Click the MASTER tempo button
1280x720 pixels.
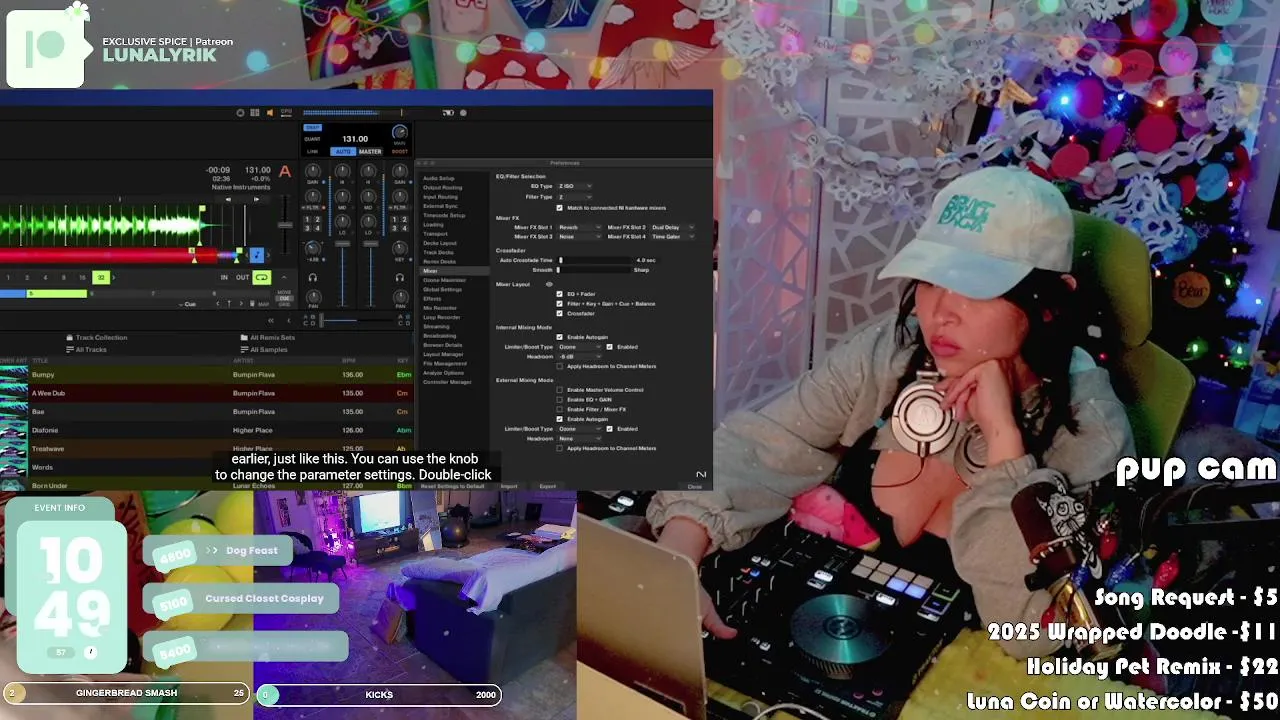(370, 152)
